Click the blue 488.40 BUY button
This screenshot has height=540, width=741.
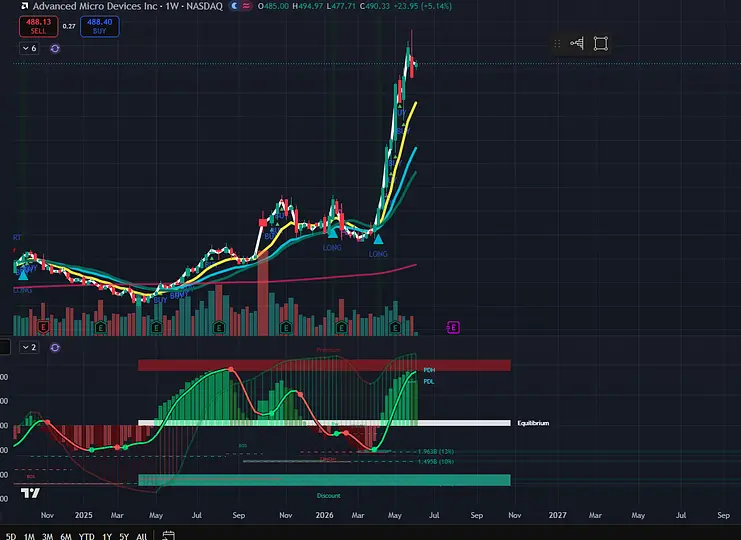[100, 26]
